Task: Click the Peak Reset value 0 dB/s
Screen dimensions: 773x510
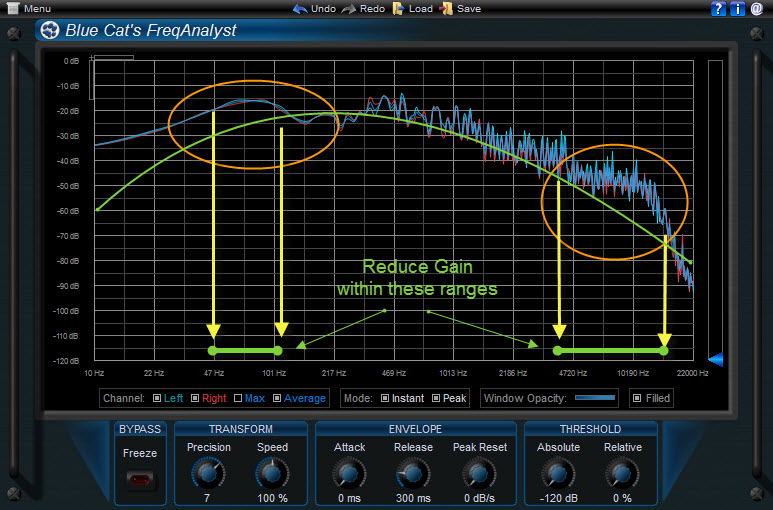Action: coord(479,498)
